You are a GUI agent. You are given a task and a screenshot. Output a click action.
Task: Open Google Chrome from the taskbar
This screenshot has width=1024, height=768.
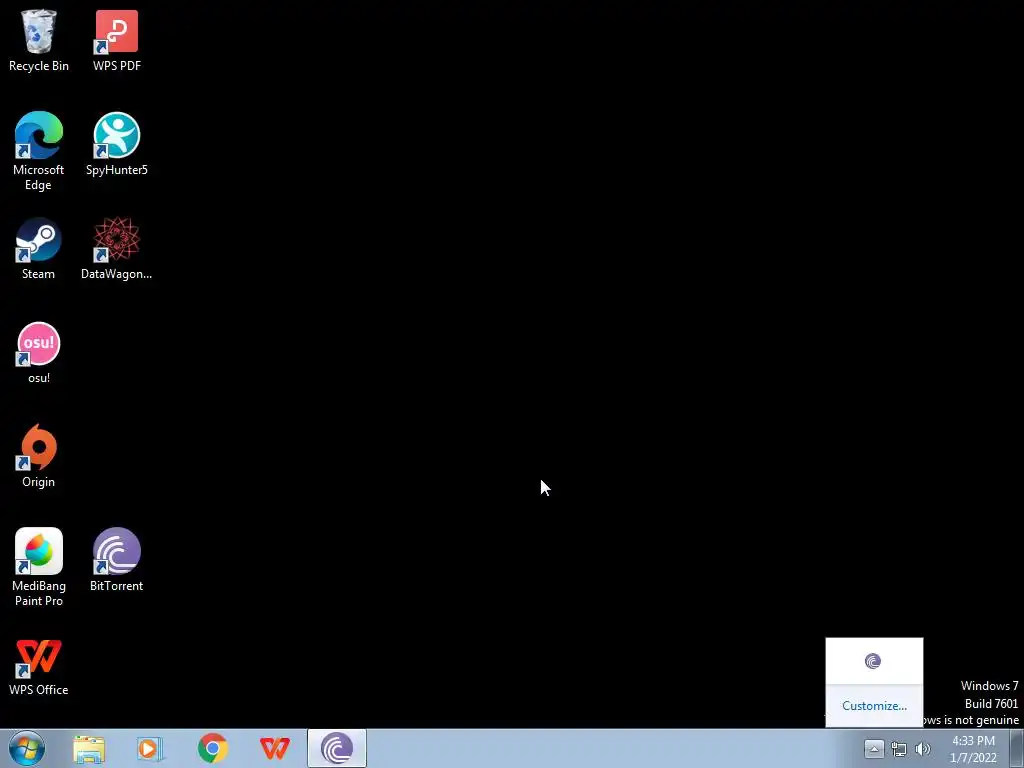click(213, 749)
